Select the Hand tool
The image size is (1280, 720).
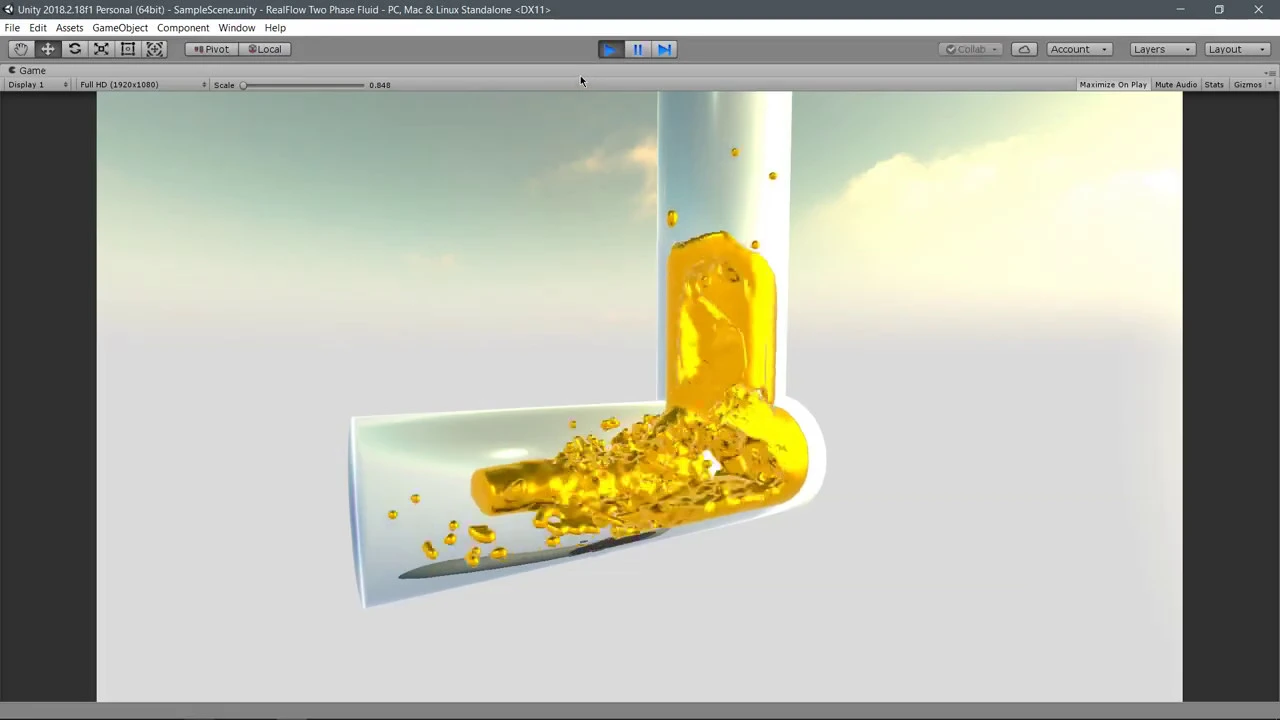click(21, 49)
